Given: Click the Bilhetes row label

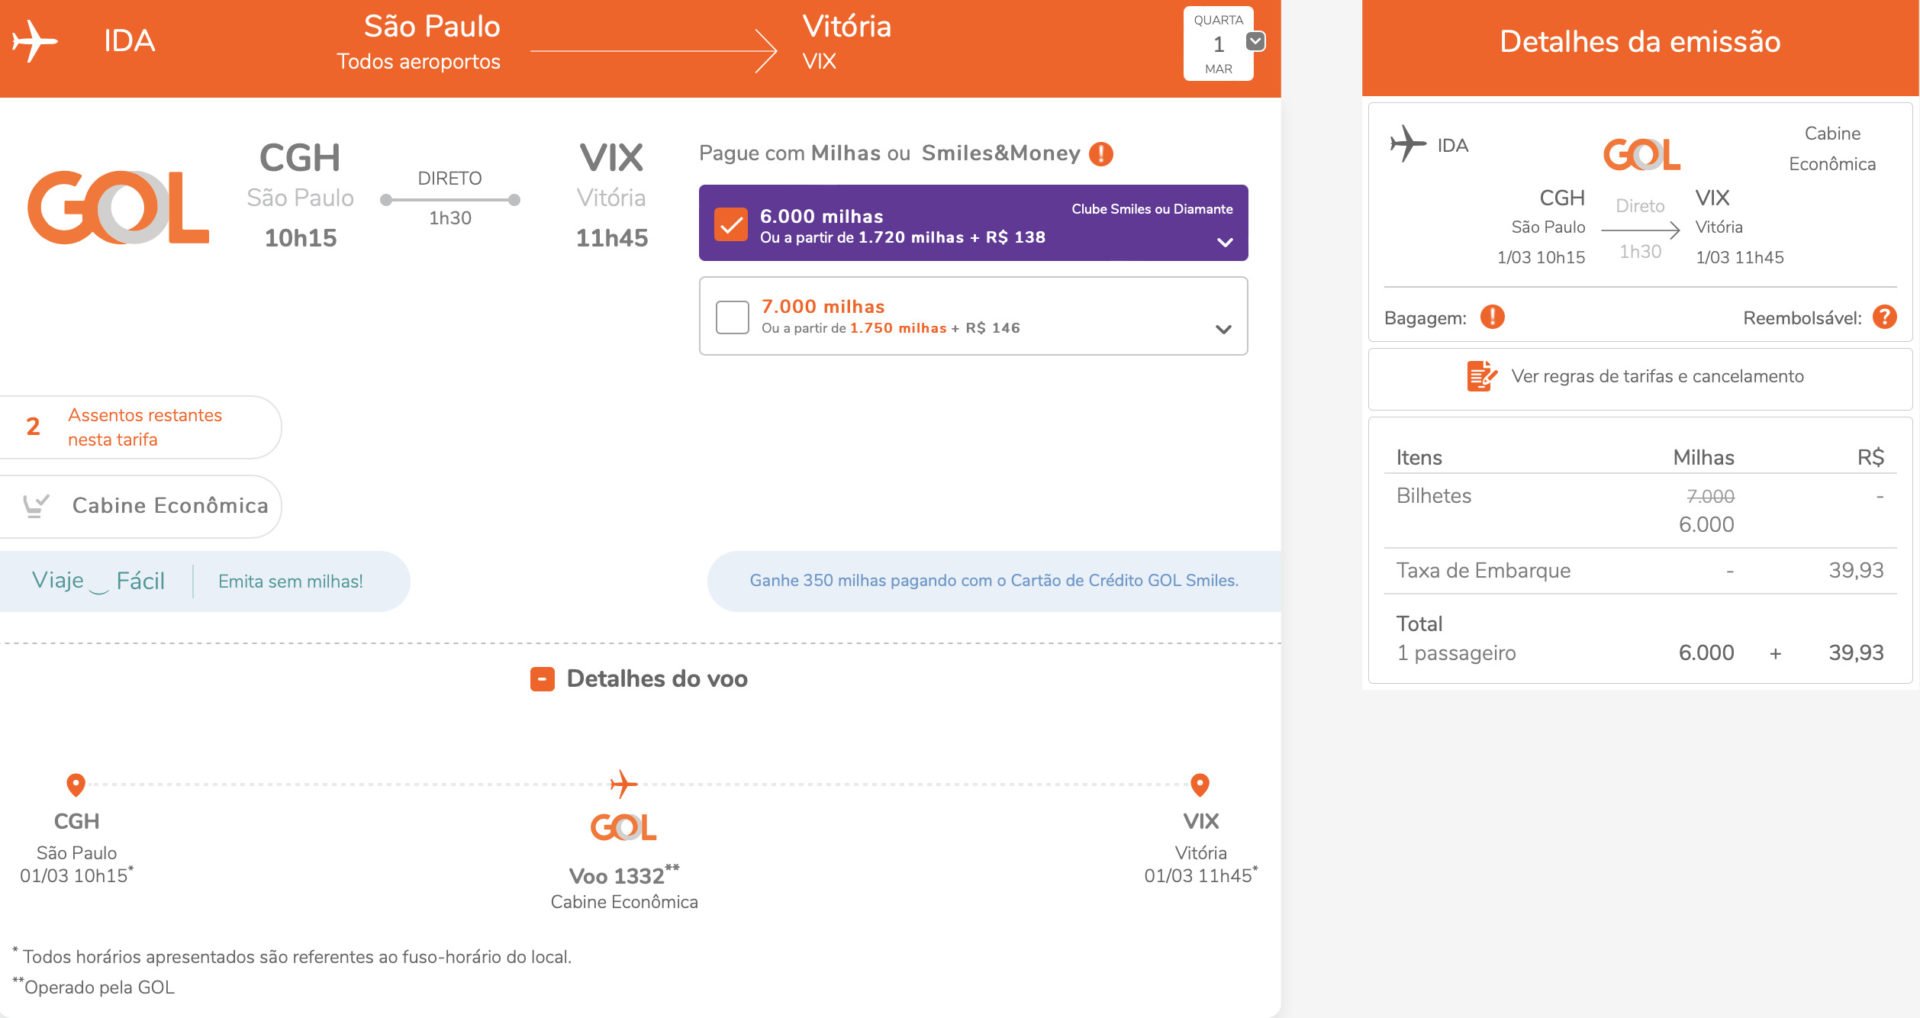Looking at the screenshot, I should (1434, 496).
